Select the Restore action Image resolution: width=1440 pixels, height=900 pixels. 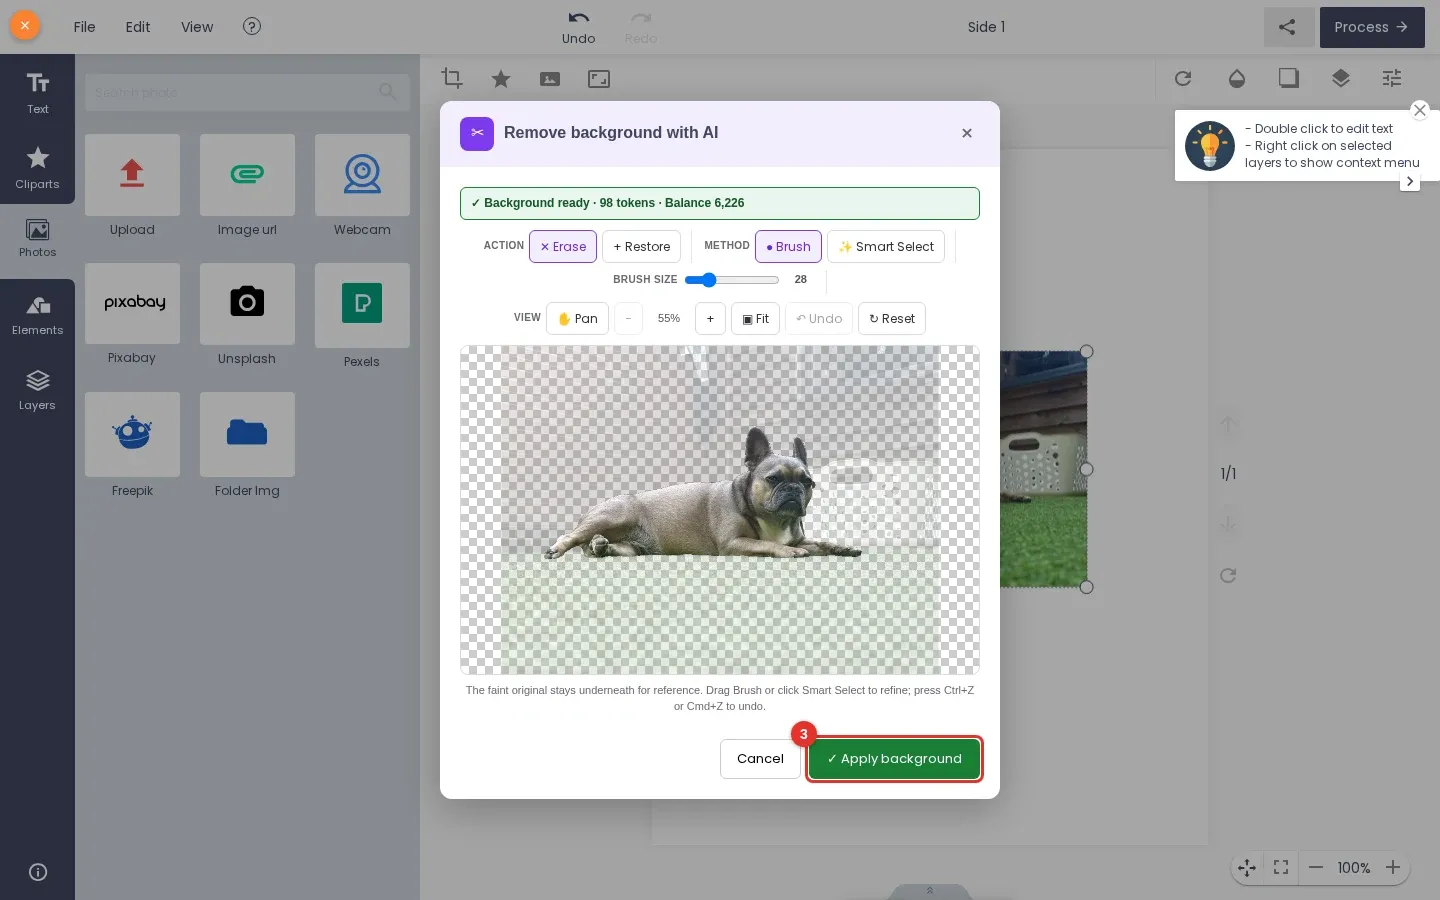pos(642,247)
